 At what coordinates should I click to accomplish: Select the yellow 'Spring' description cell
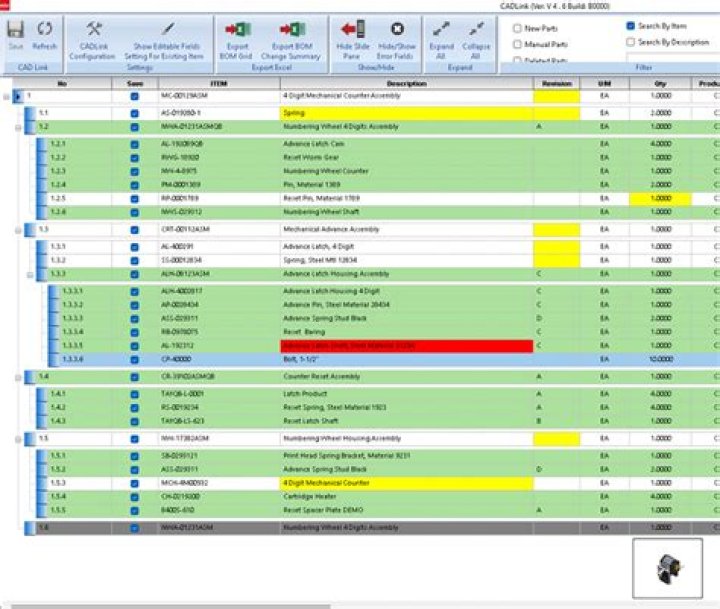pos(407,113)
